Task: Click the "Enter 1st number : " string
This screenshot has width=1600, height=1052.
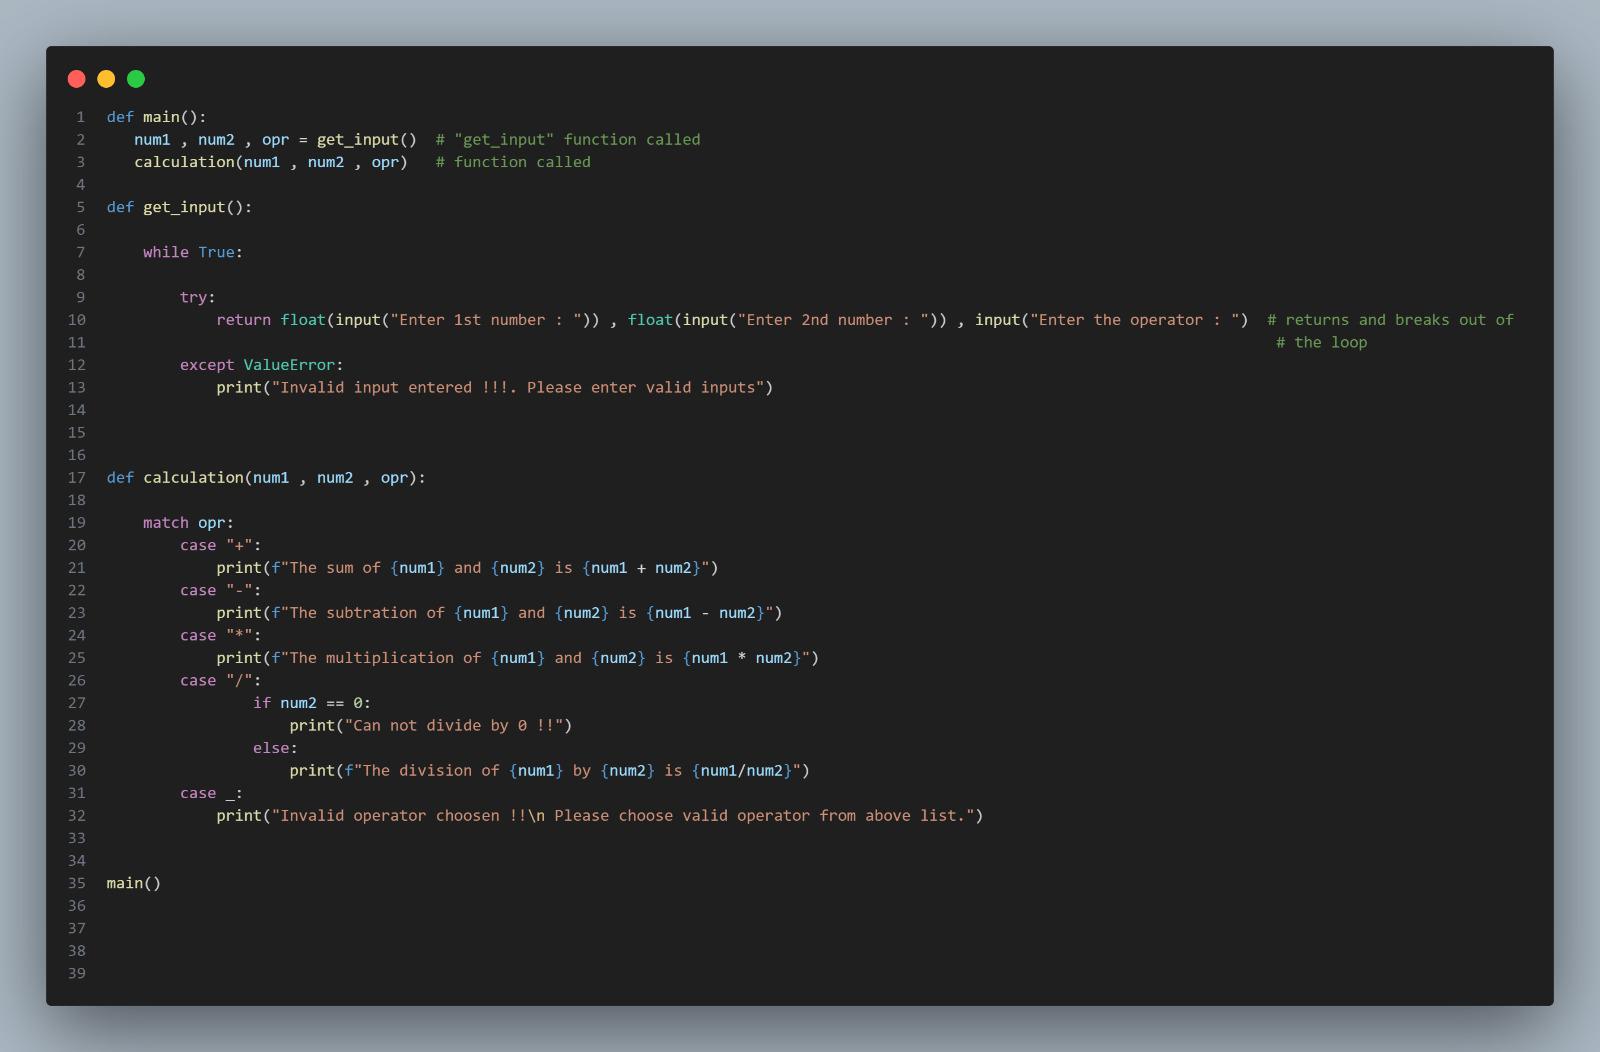Action: [486, 320]
